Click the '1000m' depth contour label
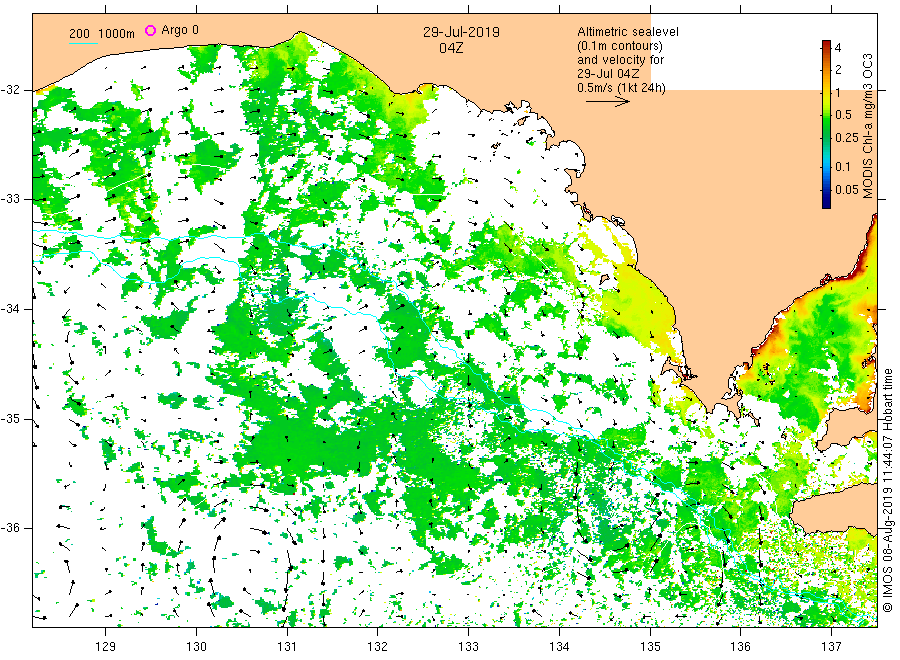900x660 pixels. tap(117, 34)
